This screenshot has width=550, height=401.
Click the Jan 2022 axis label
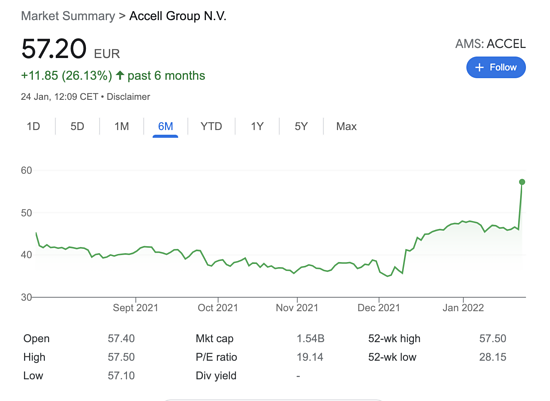(x=463, y=308)
